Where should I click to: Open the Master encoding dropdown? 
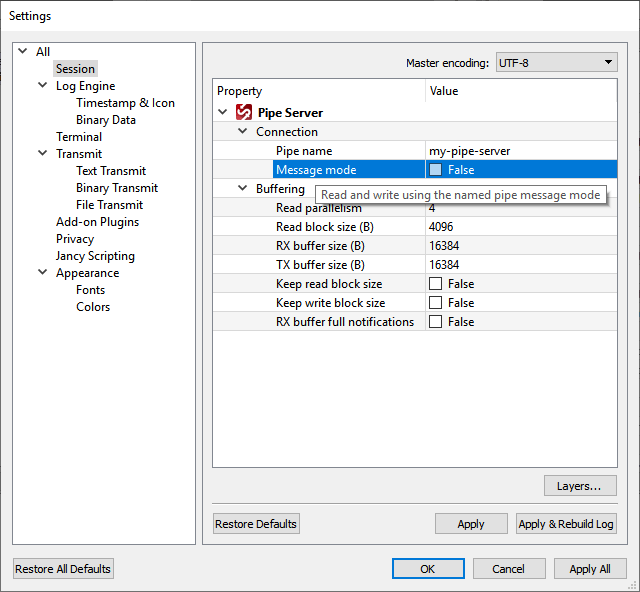coord(556,62)
